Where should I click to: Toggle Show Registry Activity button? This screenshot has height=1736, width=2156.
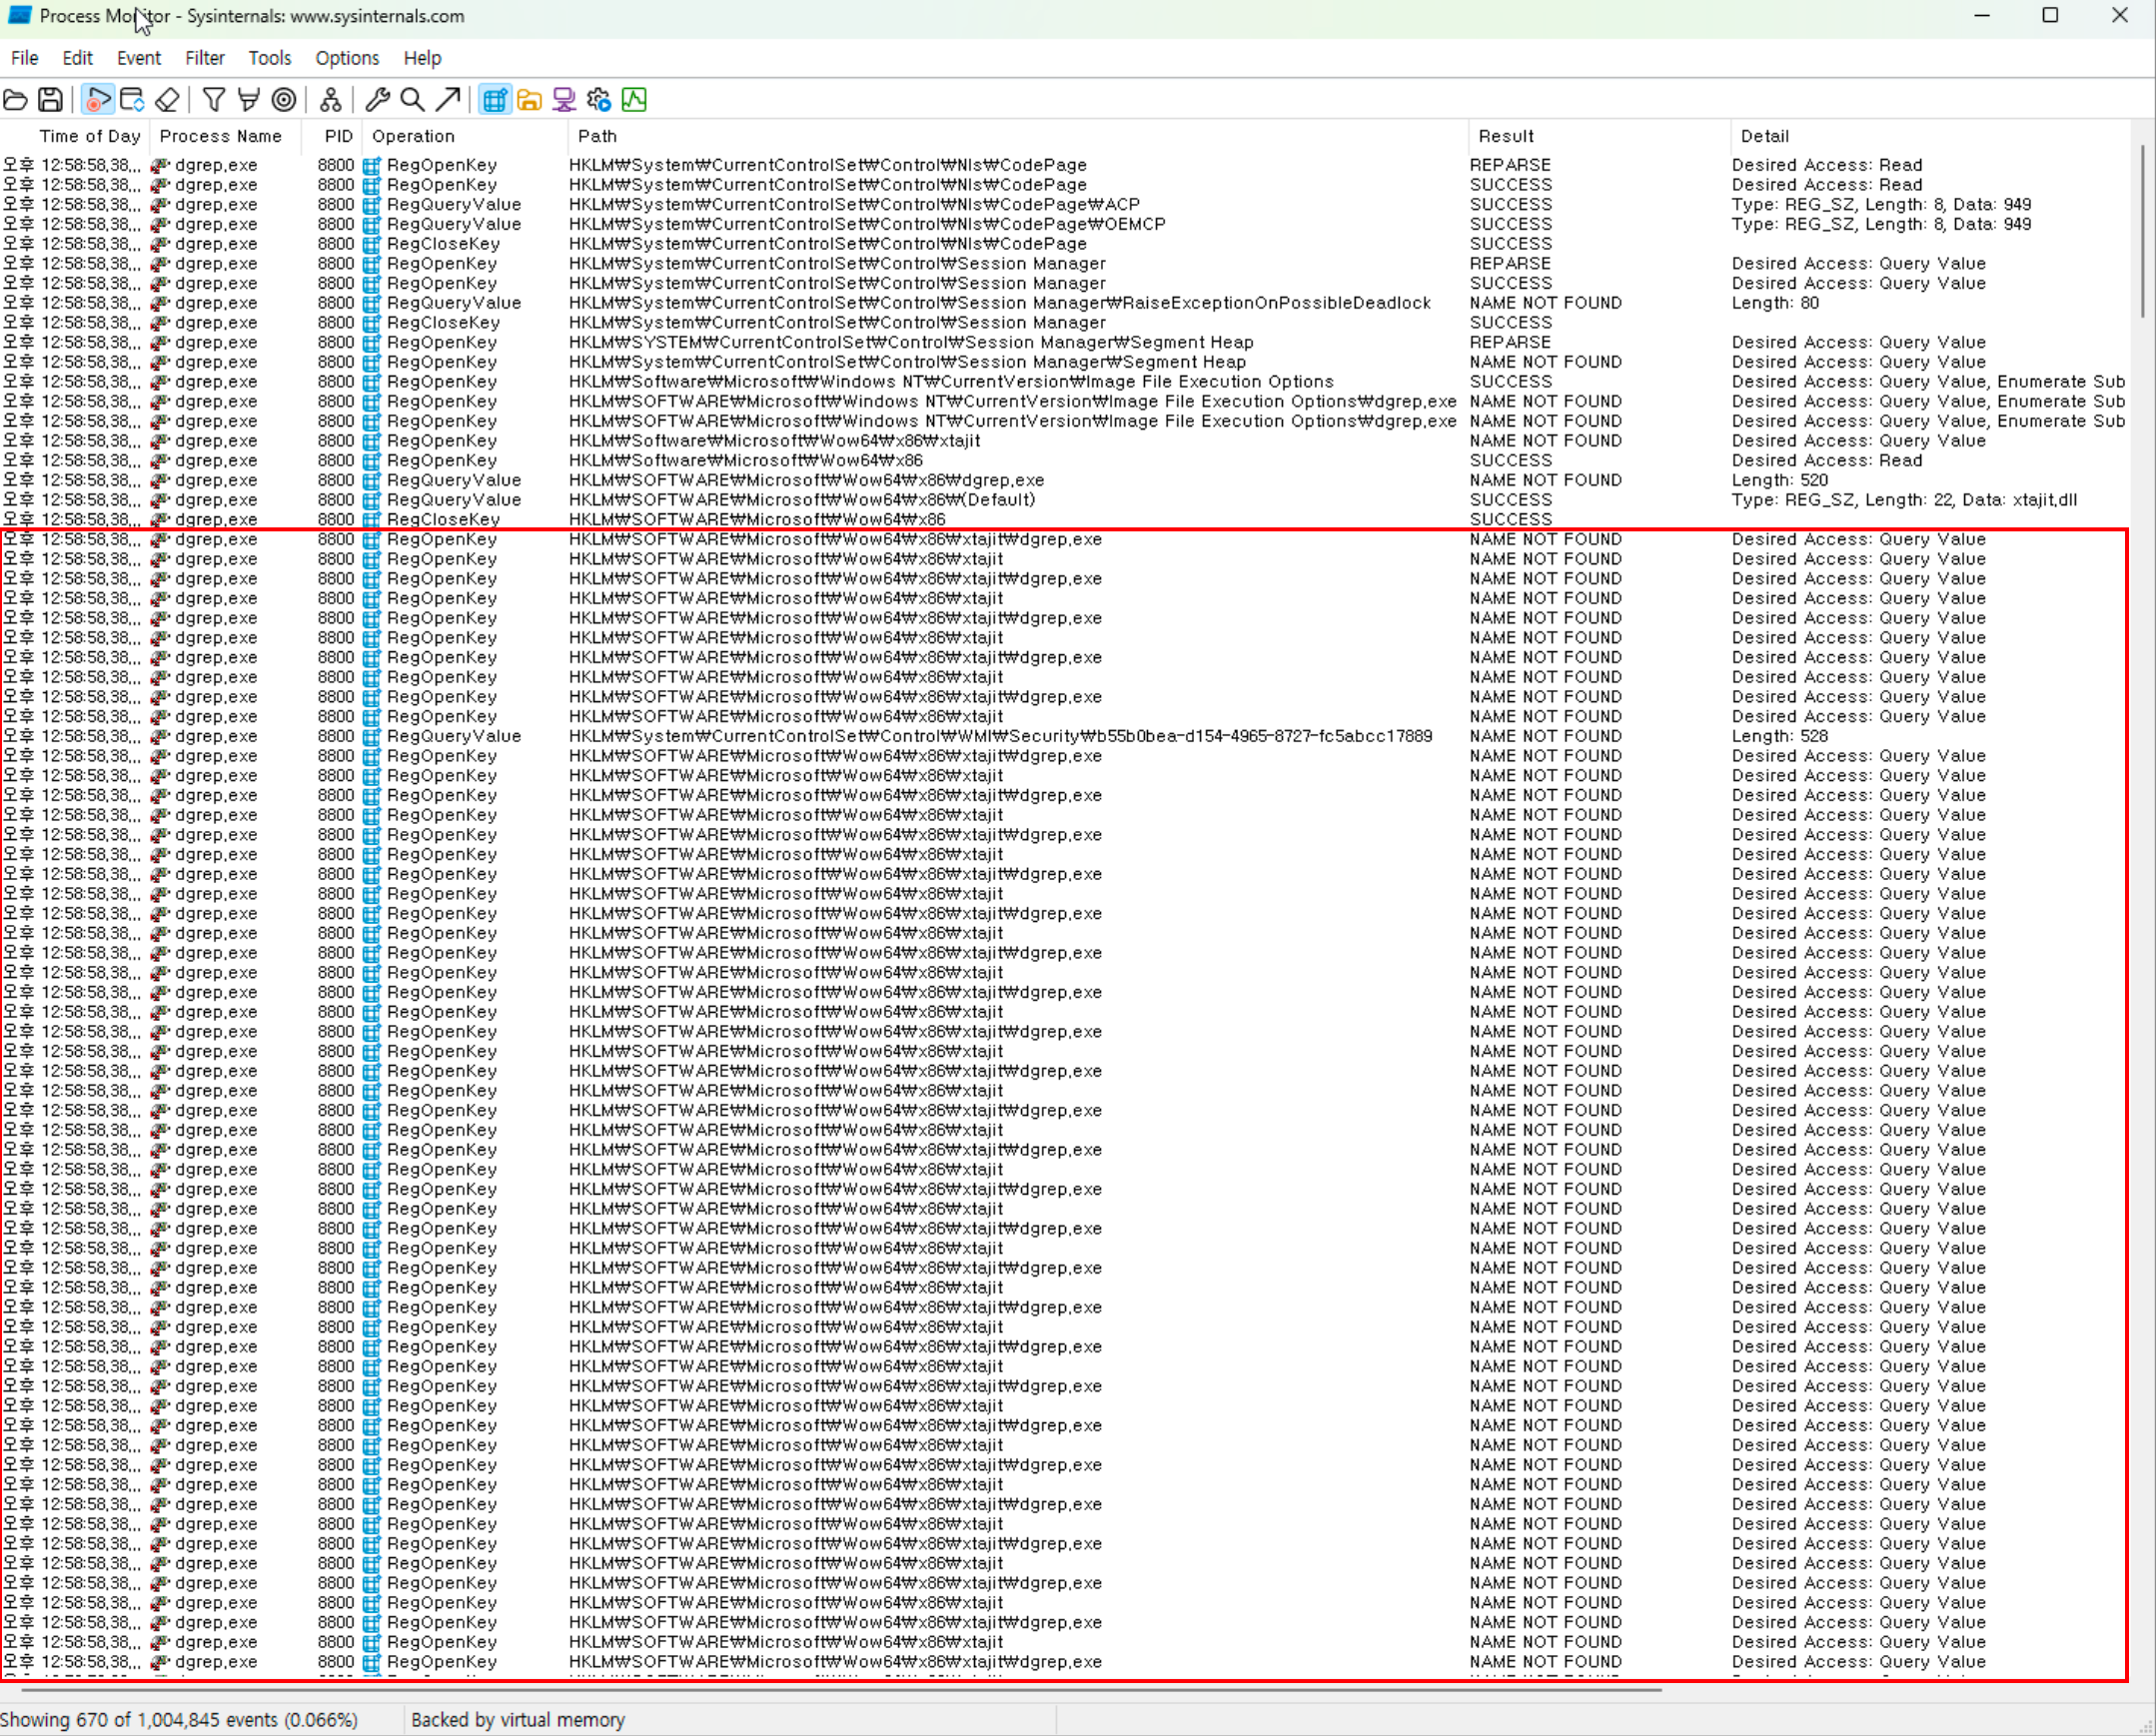point(495,100)
